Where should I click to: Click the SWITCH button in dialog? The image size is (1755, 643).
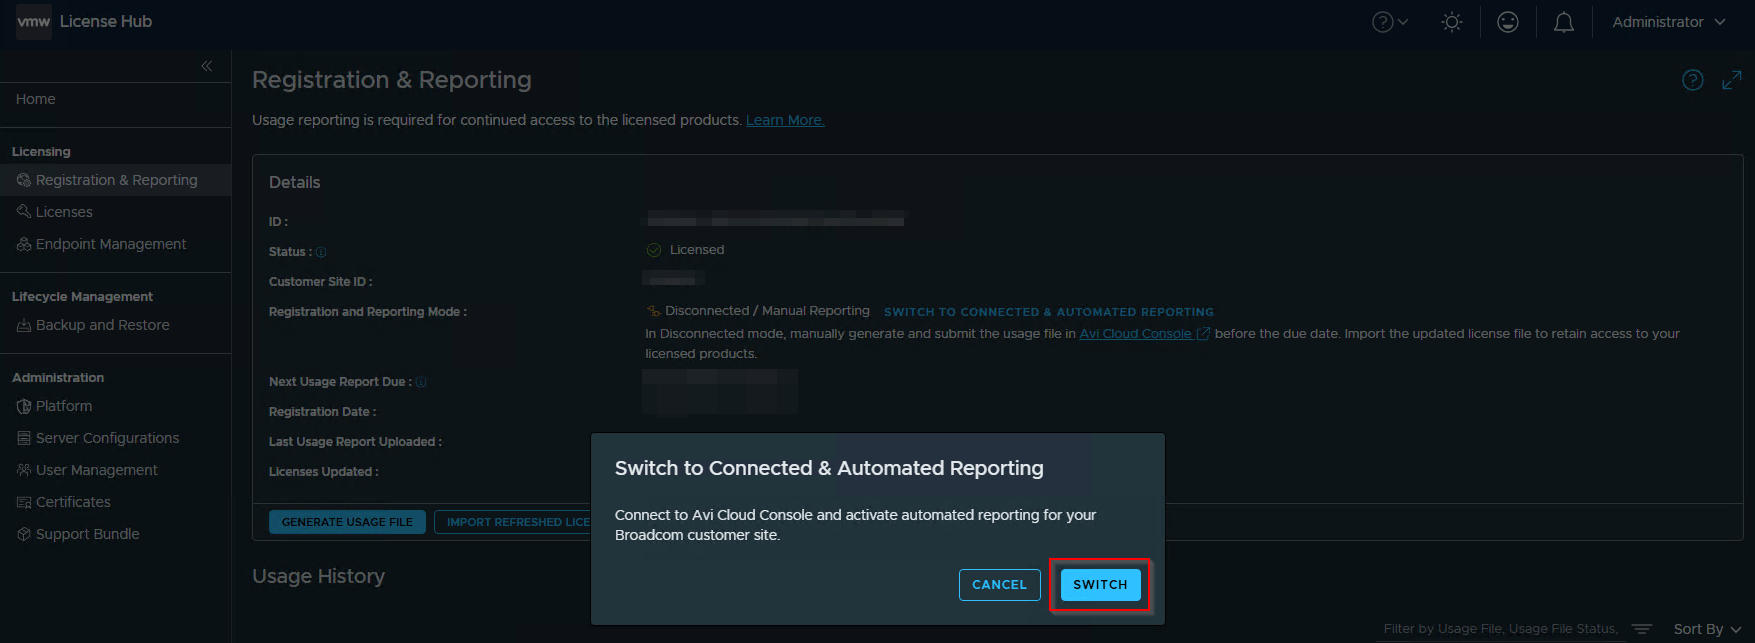click(x=1100, y=585)
